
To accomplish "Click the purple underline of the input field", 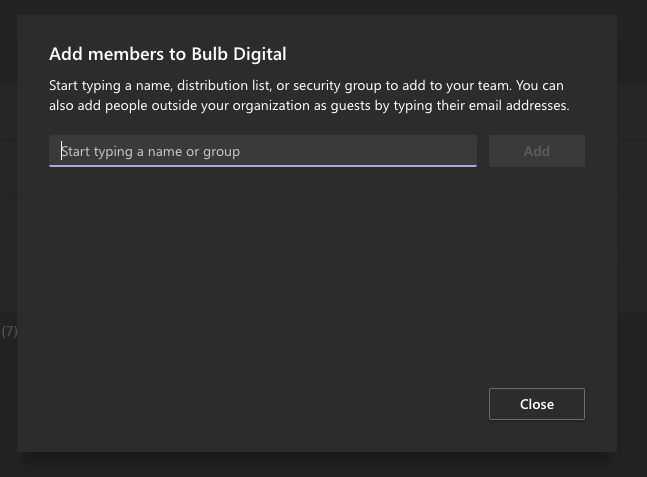I will point(263,166).
